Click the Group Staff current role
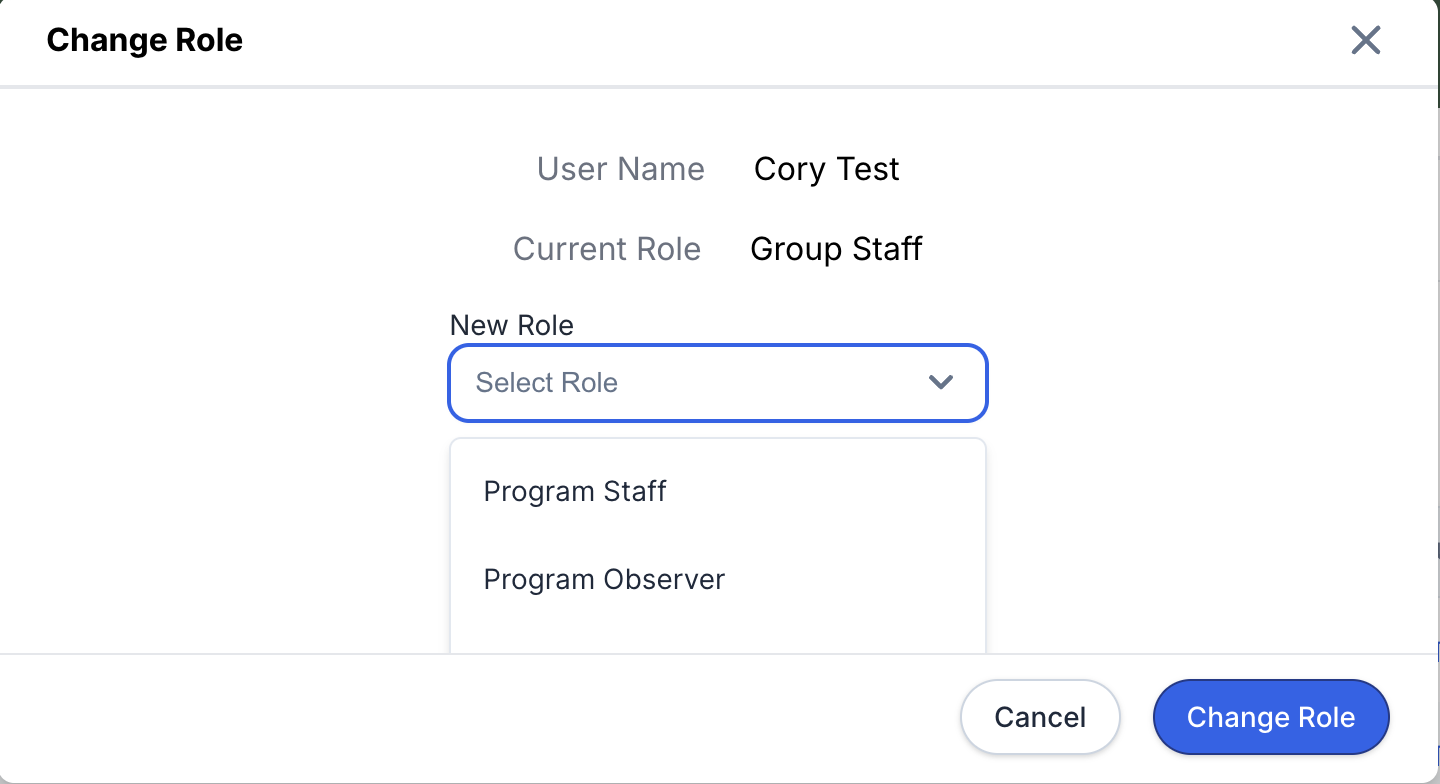This screenshot has width=1440, height=784. 836,249
